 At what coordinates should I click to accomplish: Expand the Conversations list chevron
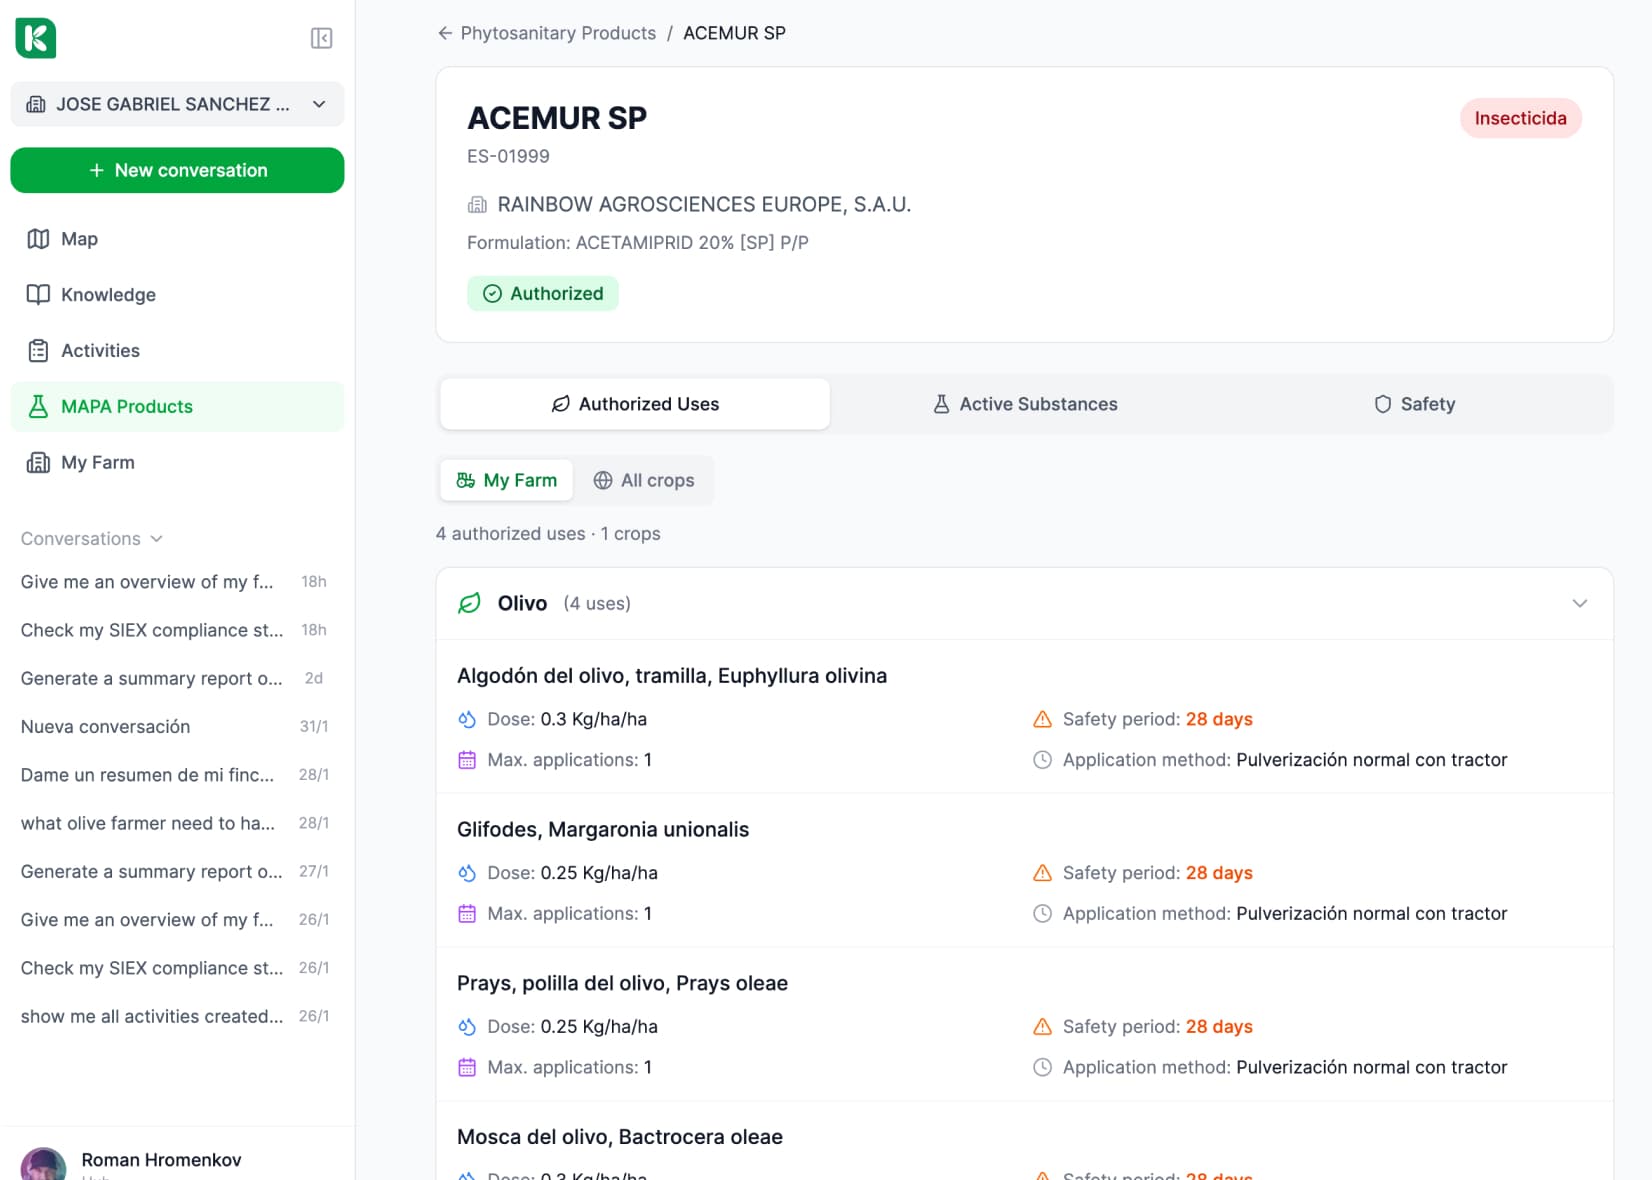click(156, 538)
